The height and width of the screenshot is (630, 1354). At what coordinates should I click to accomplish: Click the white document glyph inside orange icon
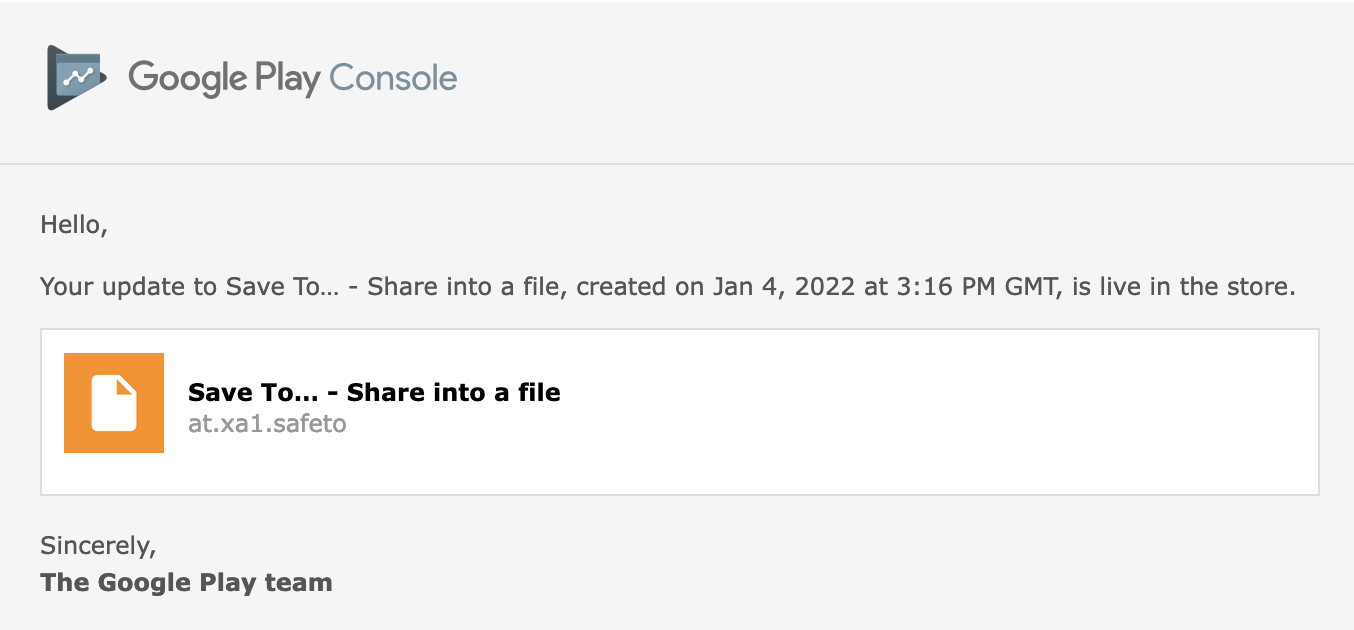point(114,403)
